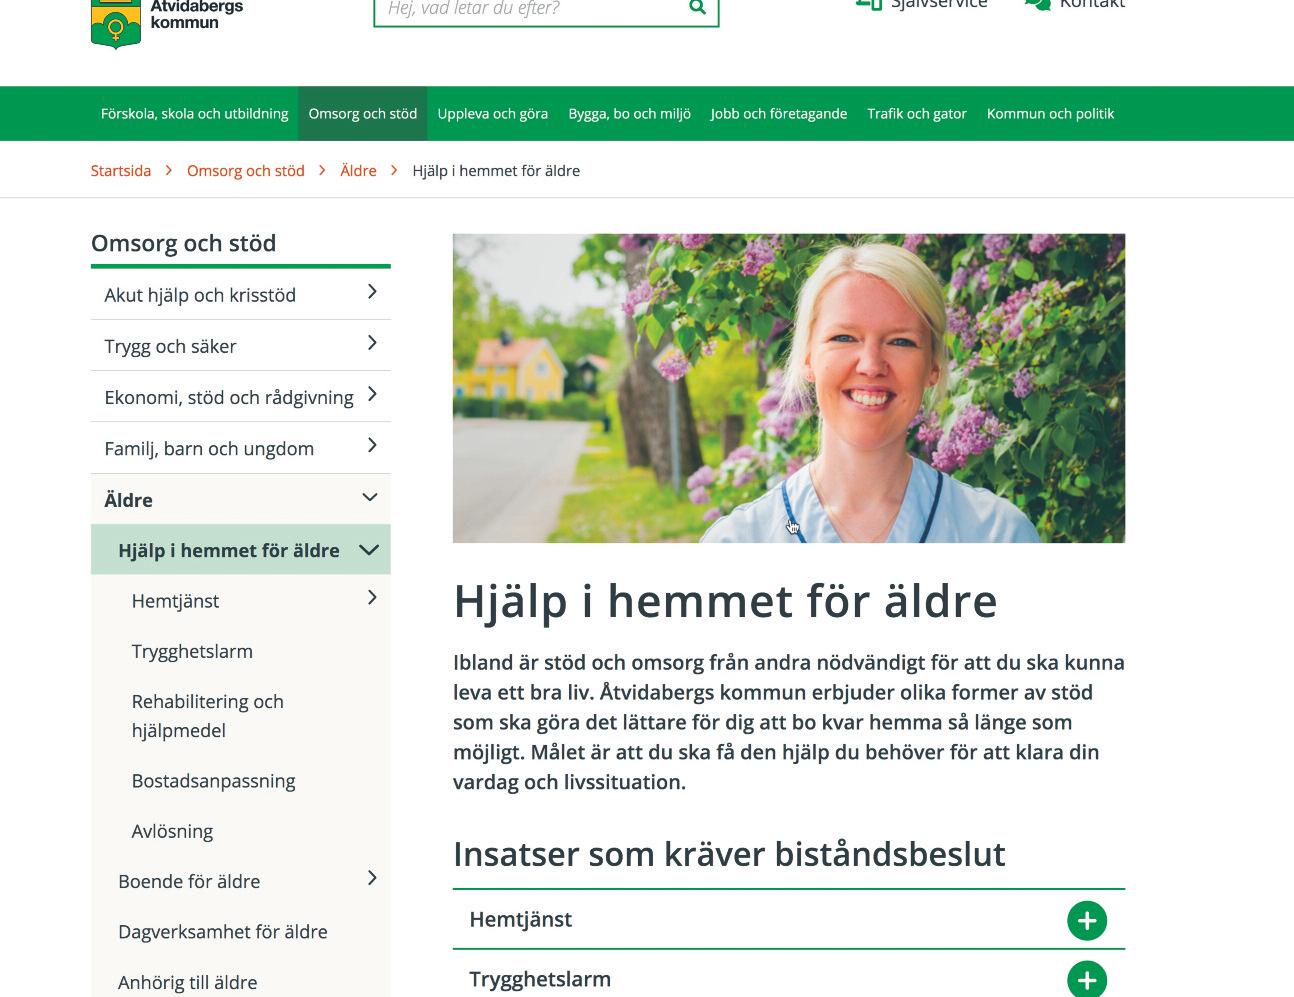1294x997 pixels.
Task: Expand Trygg och säker submenu arrow
Action: tap(372, 343)
